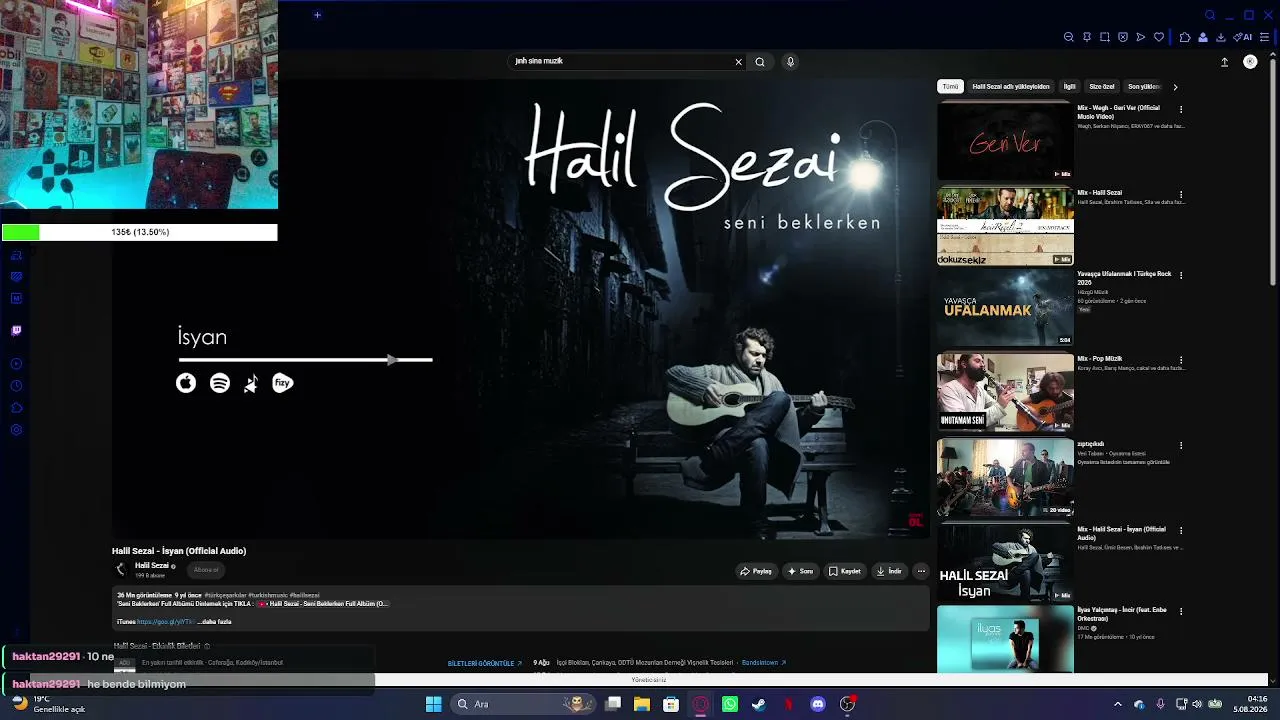The height and width of the screenshot is (720, 1280).
Task: Open the YouTube upload/create arrow icon
Action: 1224,62
